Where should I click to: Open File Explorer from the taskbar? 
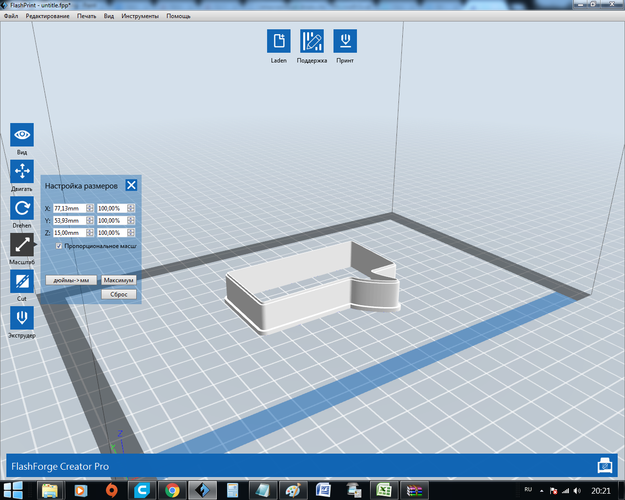click(50, 490)
